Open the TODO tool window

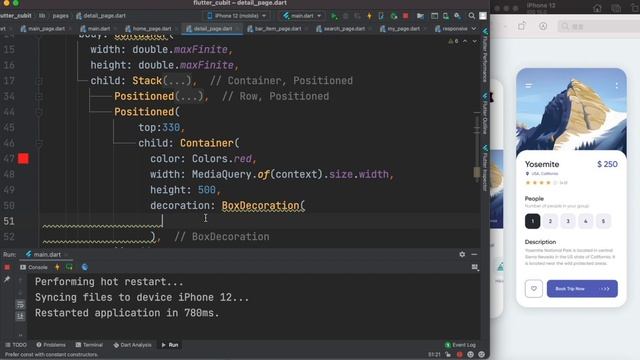point(16,345)
